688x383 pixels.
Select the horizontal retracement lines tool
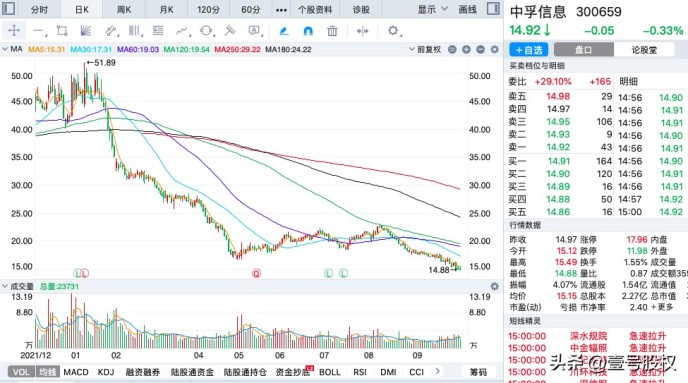(158, 30)
